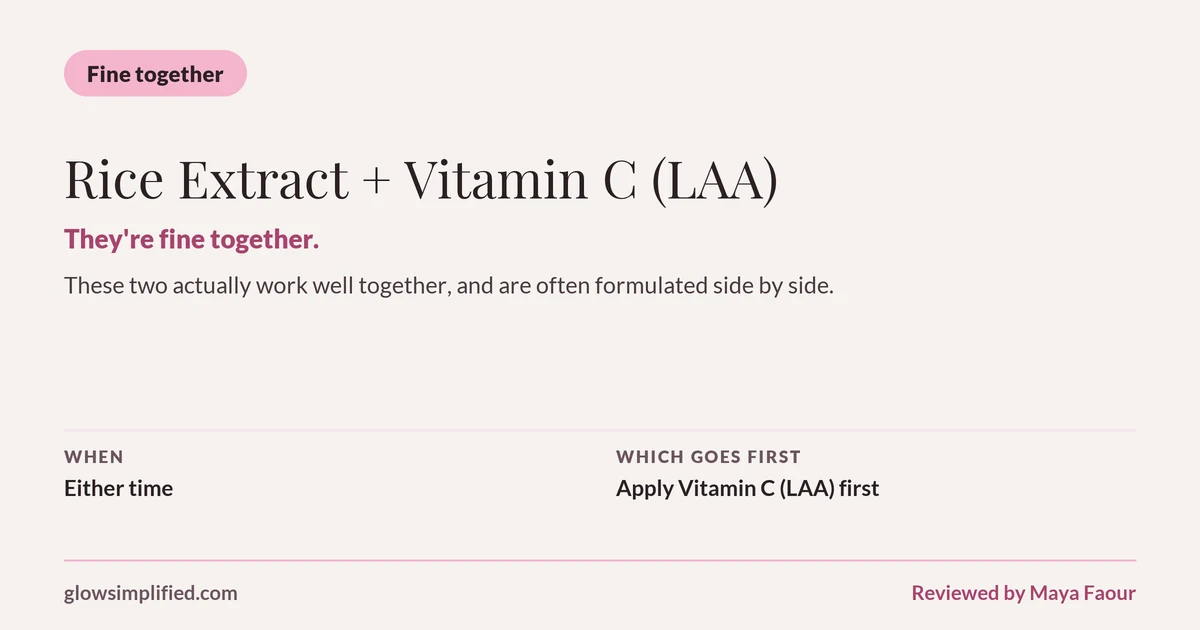Select the "Either time" value
Image resolution: width=1200 pixels, height=630 pixels.
[118, 489]
